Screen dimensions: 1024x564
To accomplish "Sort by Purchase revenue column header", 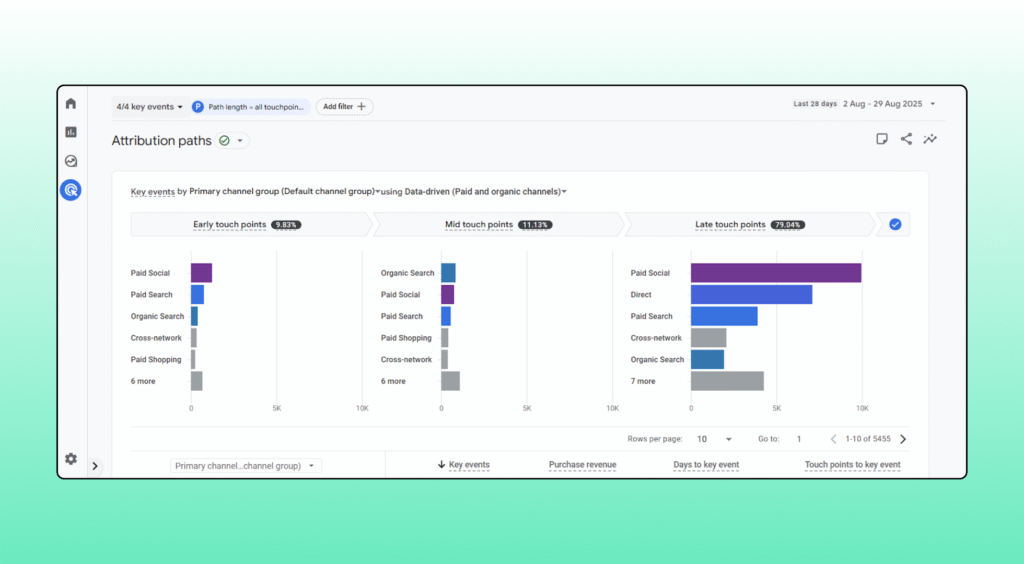I will (x=582, y=465).
